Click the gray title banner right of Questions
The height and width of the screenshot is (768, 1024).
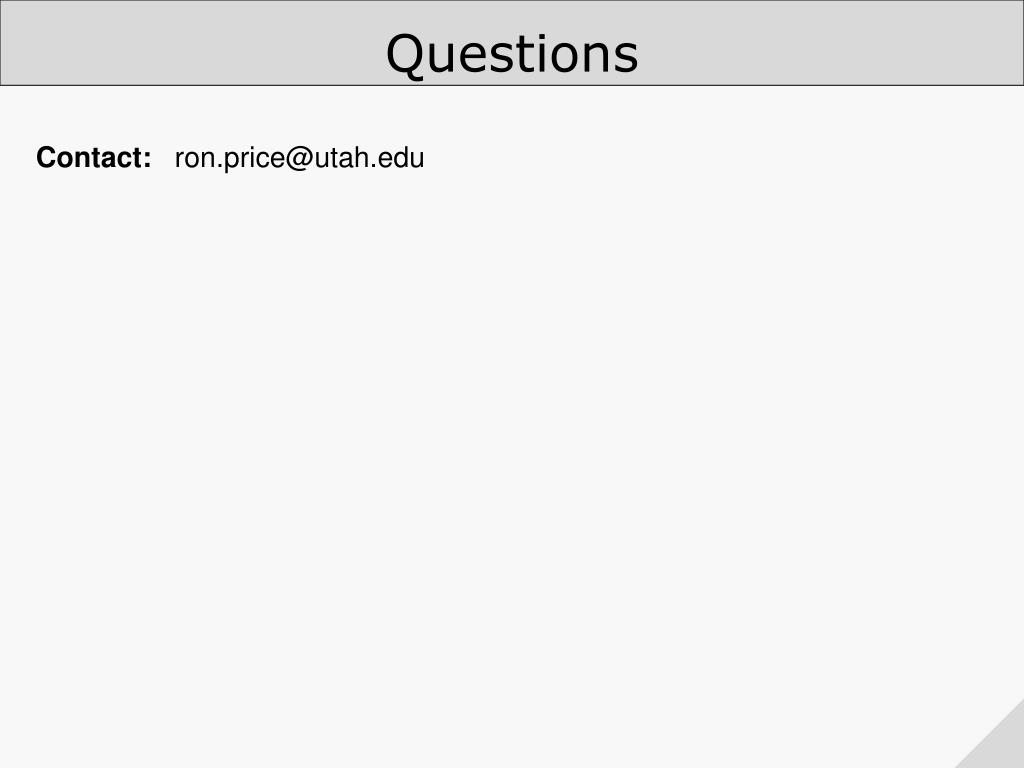[x=831, y=43]
